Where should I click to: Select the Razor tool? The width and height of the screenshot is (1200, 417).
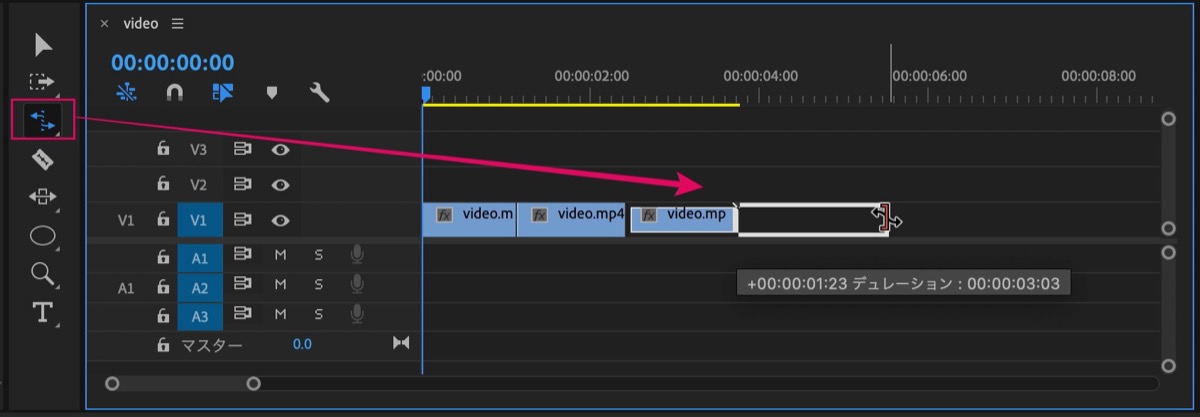click(x=43, y=159)
